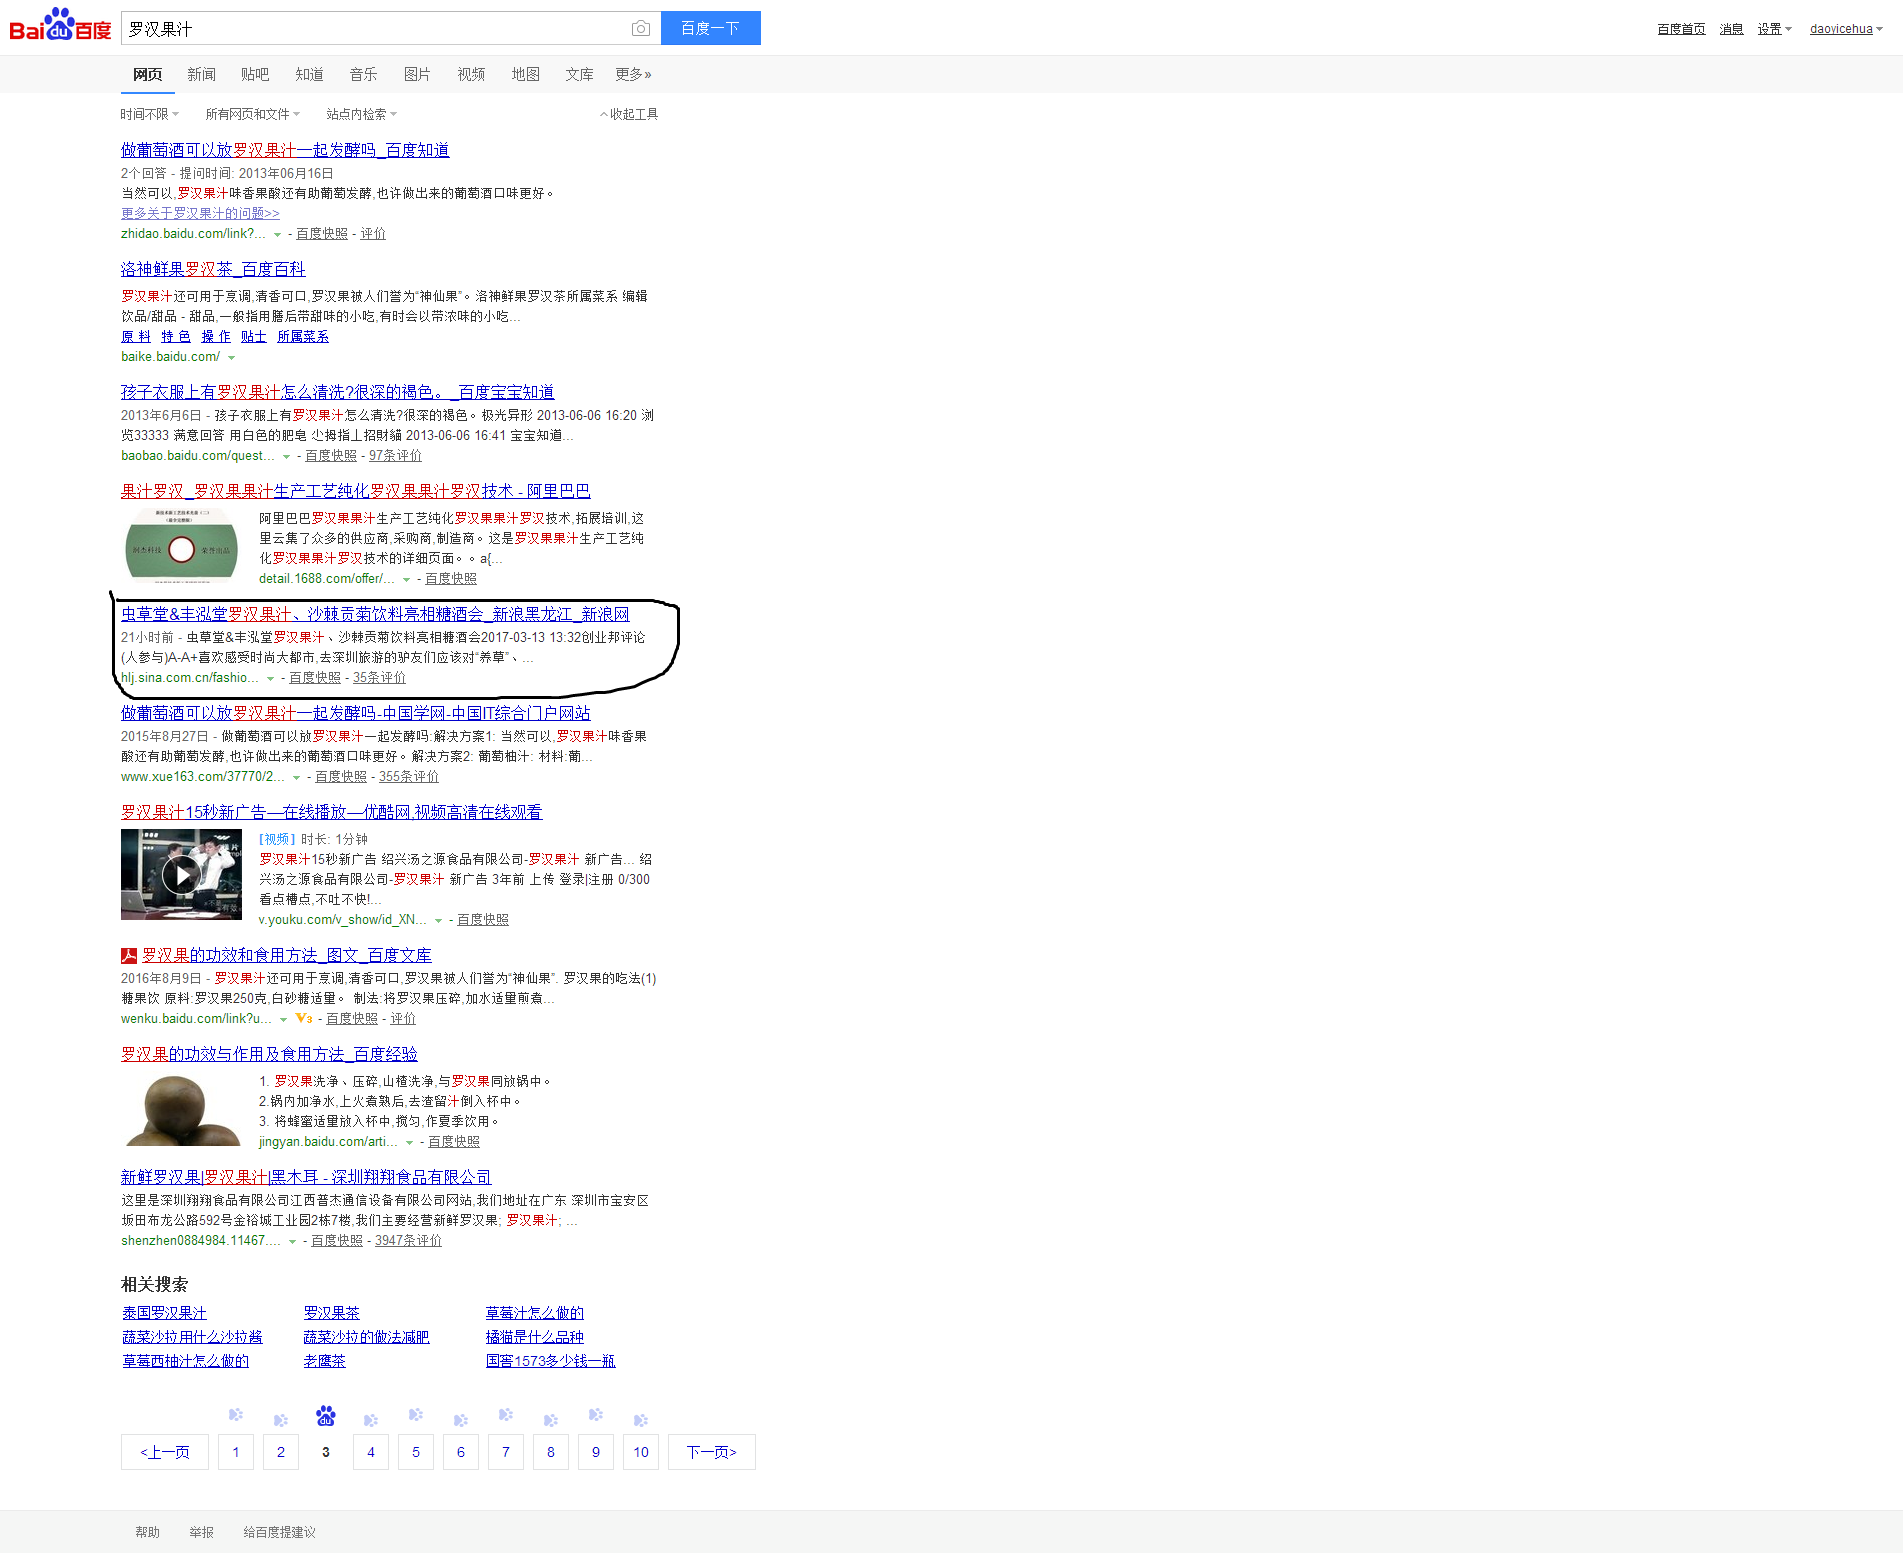Click the paw icon above page 1
The height and width of the screenshot is (1553, 1903).
point(236,1415)
